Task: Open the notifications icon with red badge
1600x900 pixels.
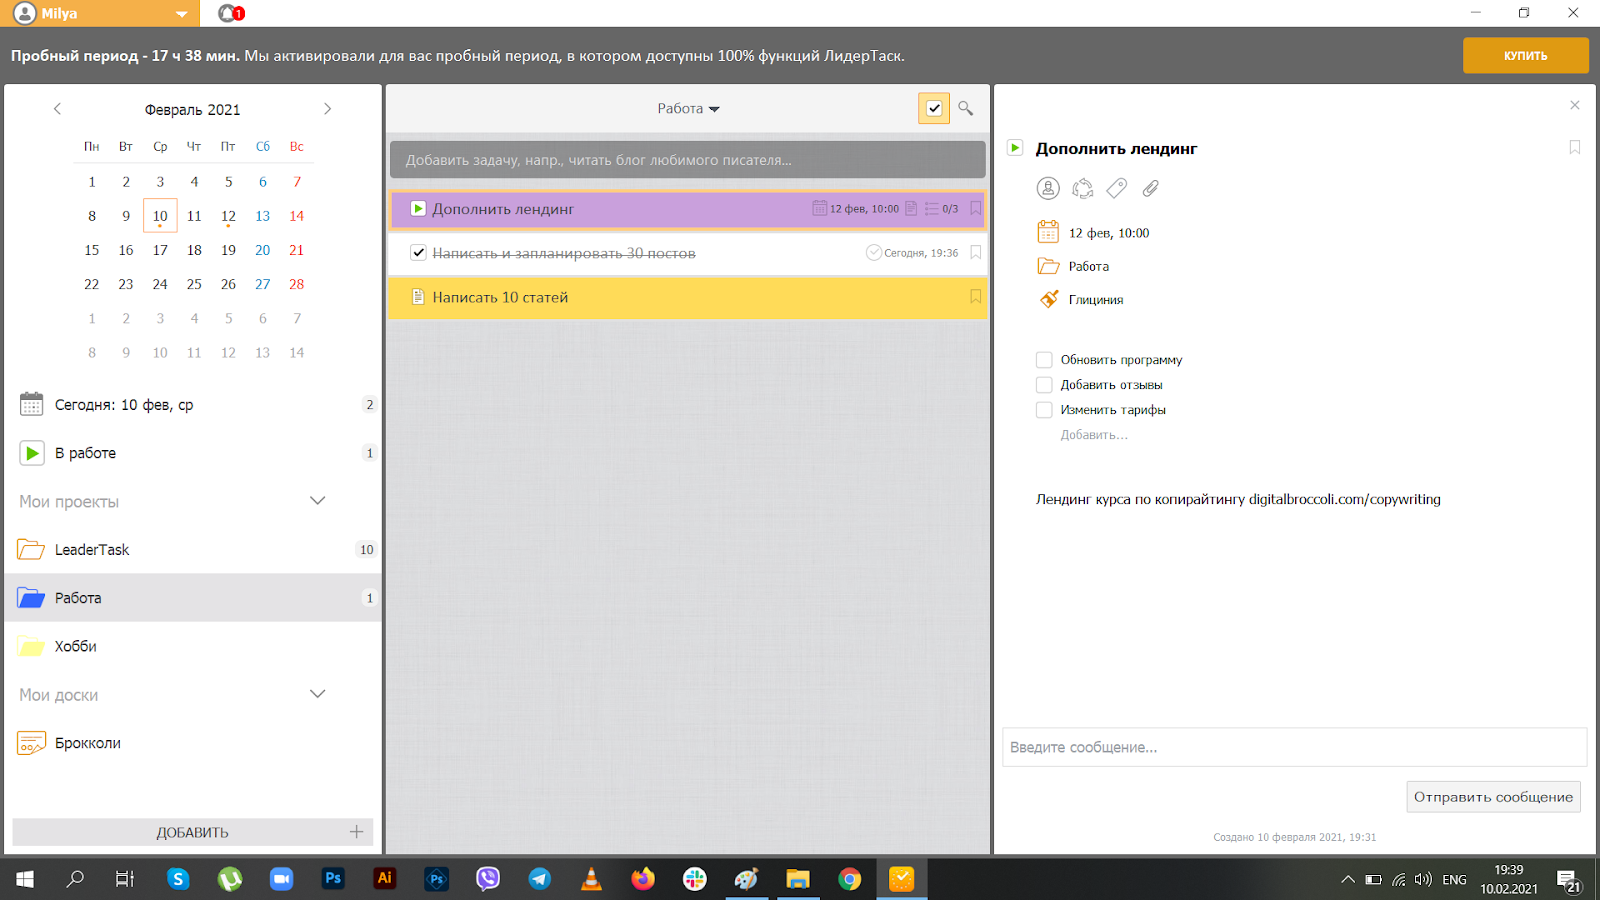Action: pyautogui.click(x=231, y=13)
